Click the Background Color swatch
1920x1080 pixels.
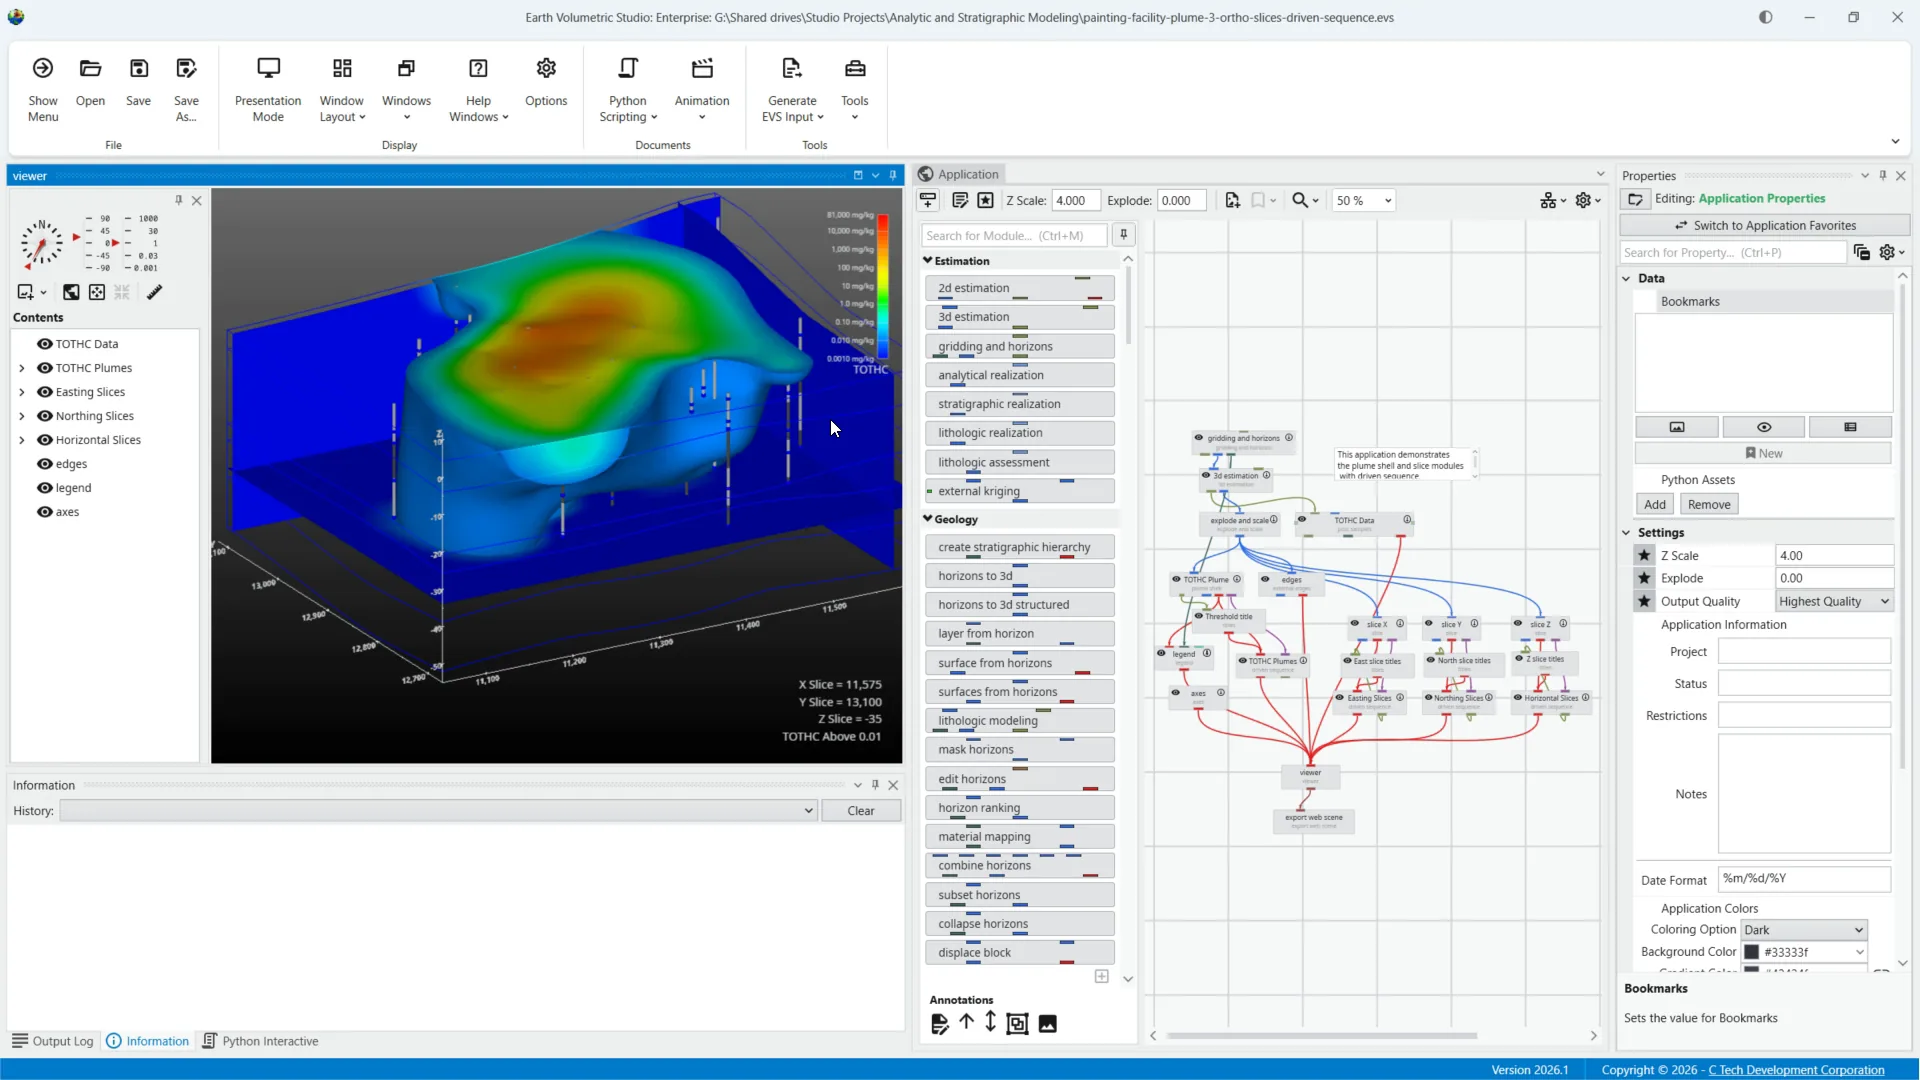1752,952
